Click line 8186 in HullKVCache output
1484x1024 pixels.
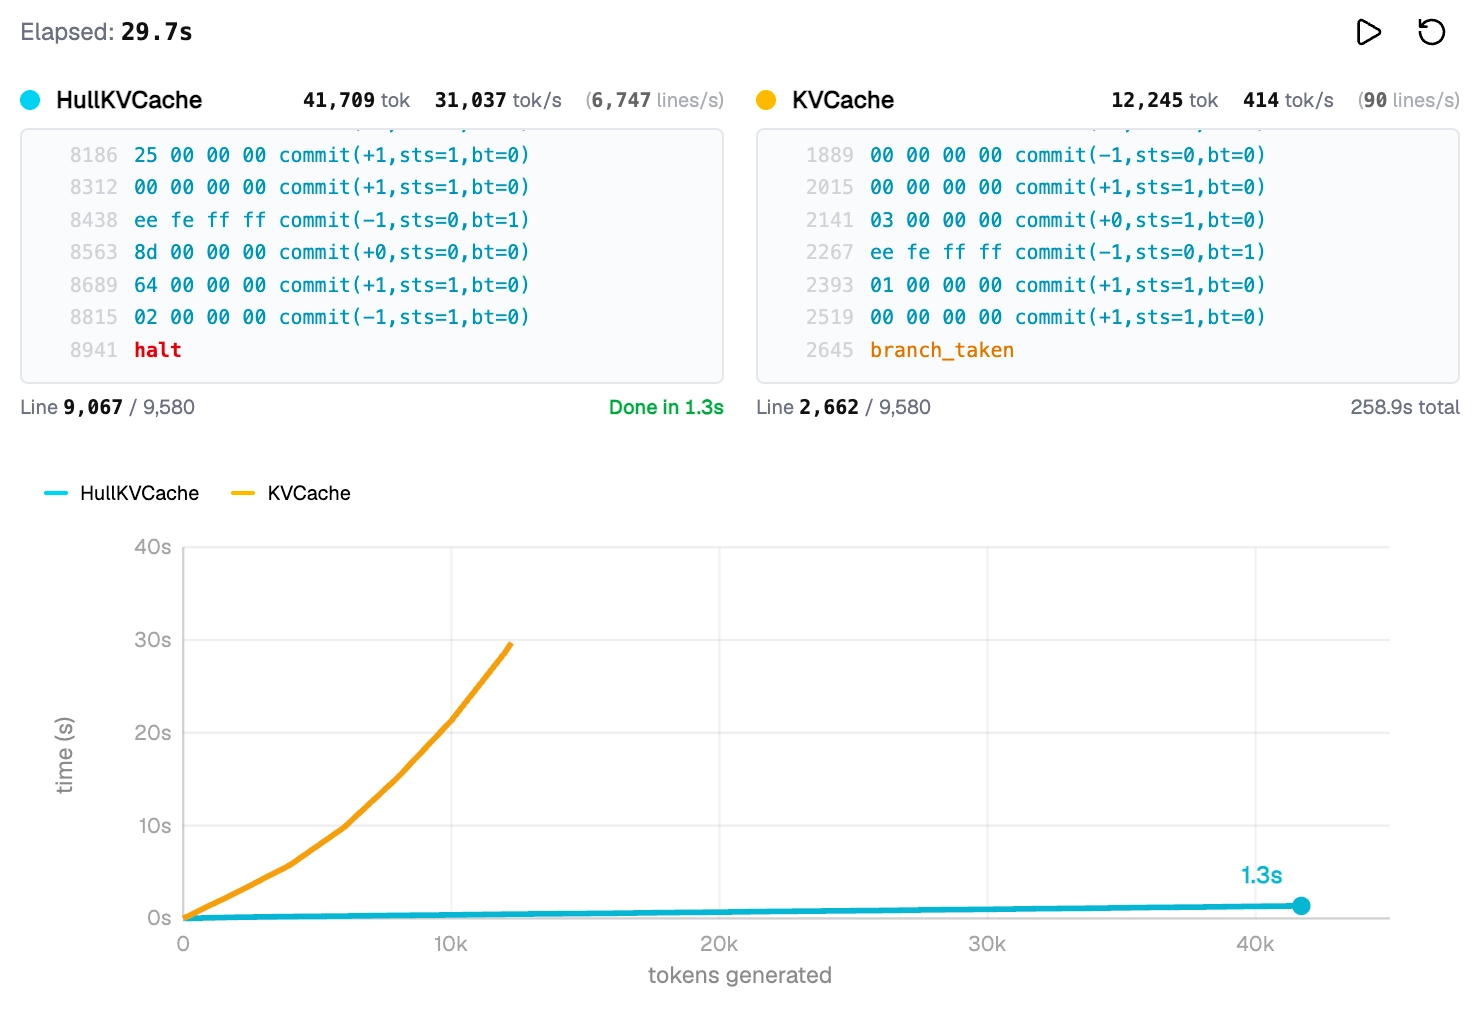point(300,155)
